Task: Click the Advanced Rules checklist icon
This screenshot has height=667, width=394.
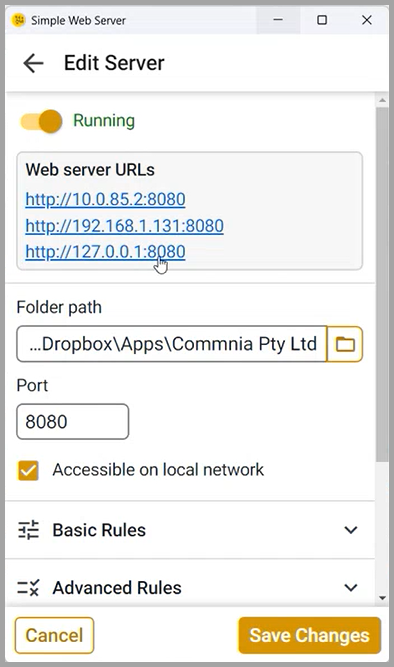Action: pyautogui.click(x=29, y=587)
